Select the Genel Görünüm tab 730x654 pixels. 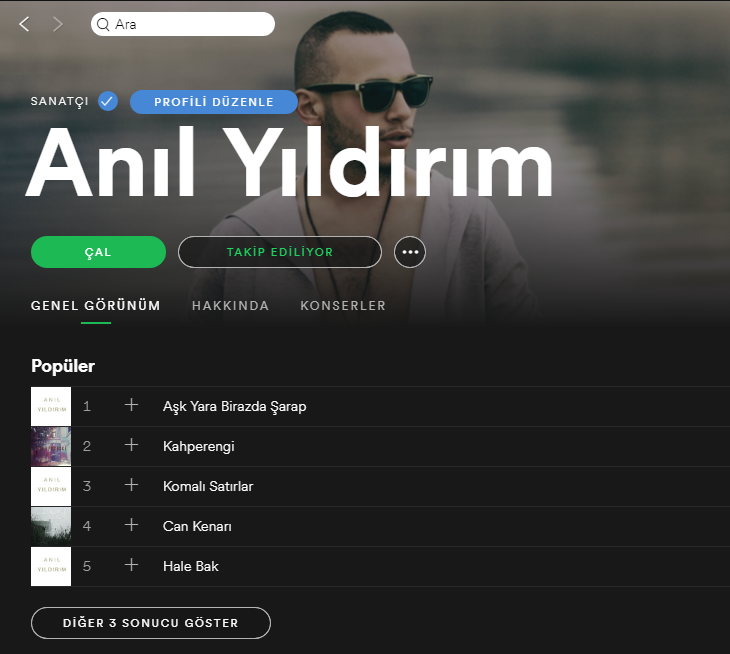tap(96, 306)
